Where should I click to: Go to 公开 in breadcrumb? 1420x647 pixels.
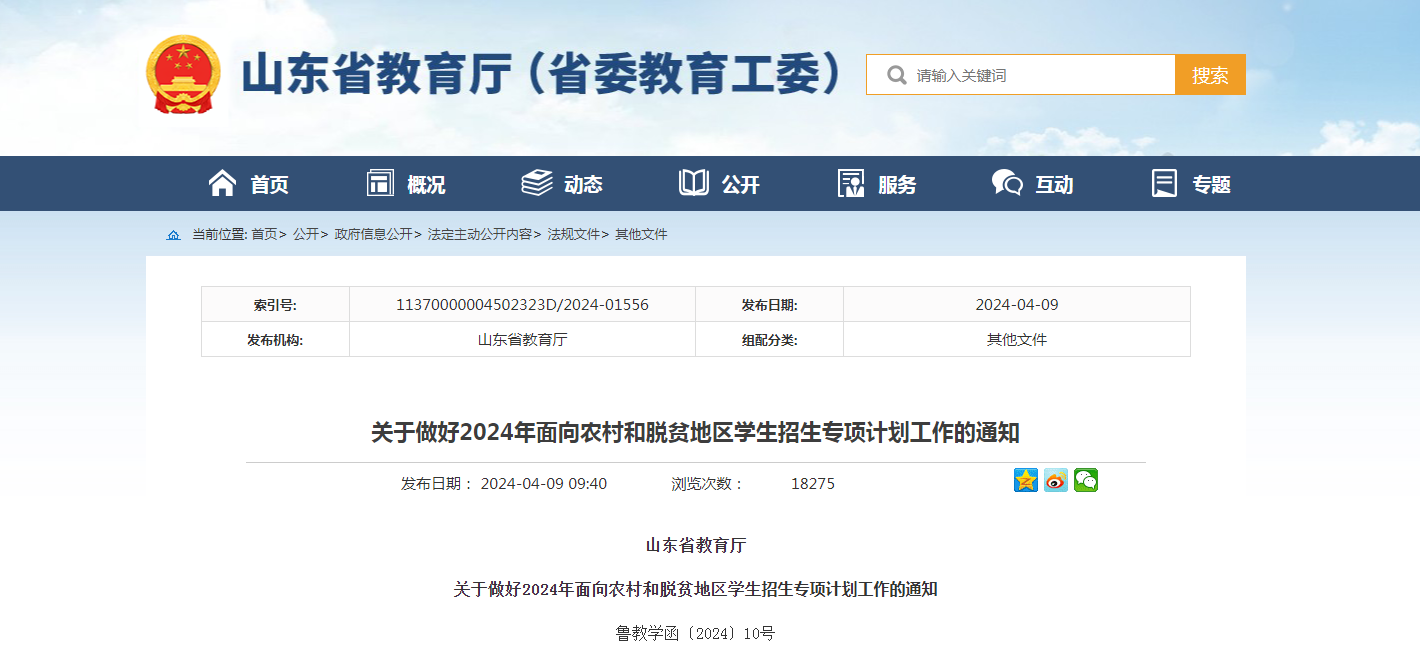coord(306,234)
